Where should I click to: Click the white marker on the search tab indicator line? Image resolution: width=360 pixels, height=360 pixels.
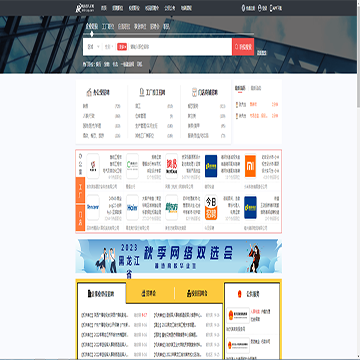click(92, 34)
